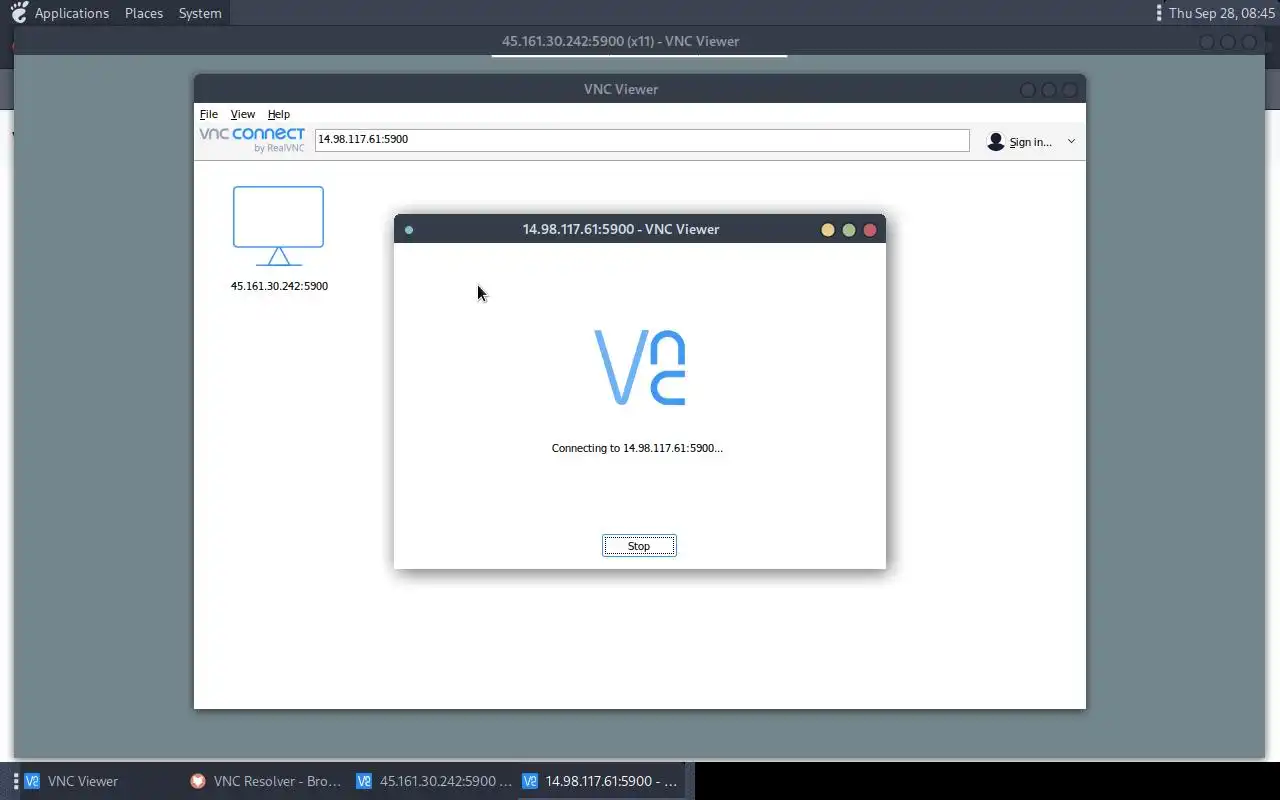
Task: Open the 45.161.30.242:5900 computer icon
Action: click(x=278, y=226)
